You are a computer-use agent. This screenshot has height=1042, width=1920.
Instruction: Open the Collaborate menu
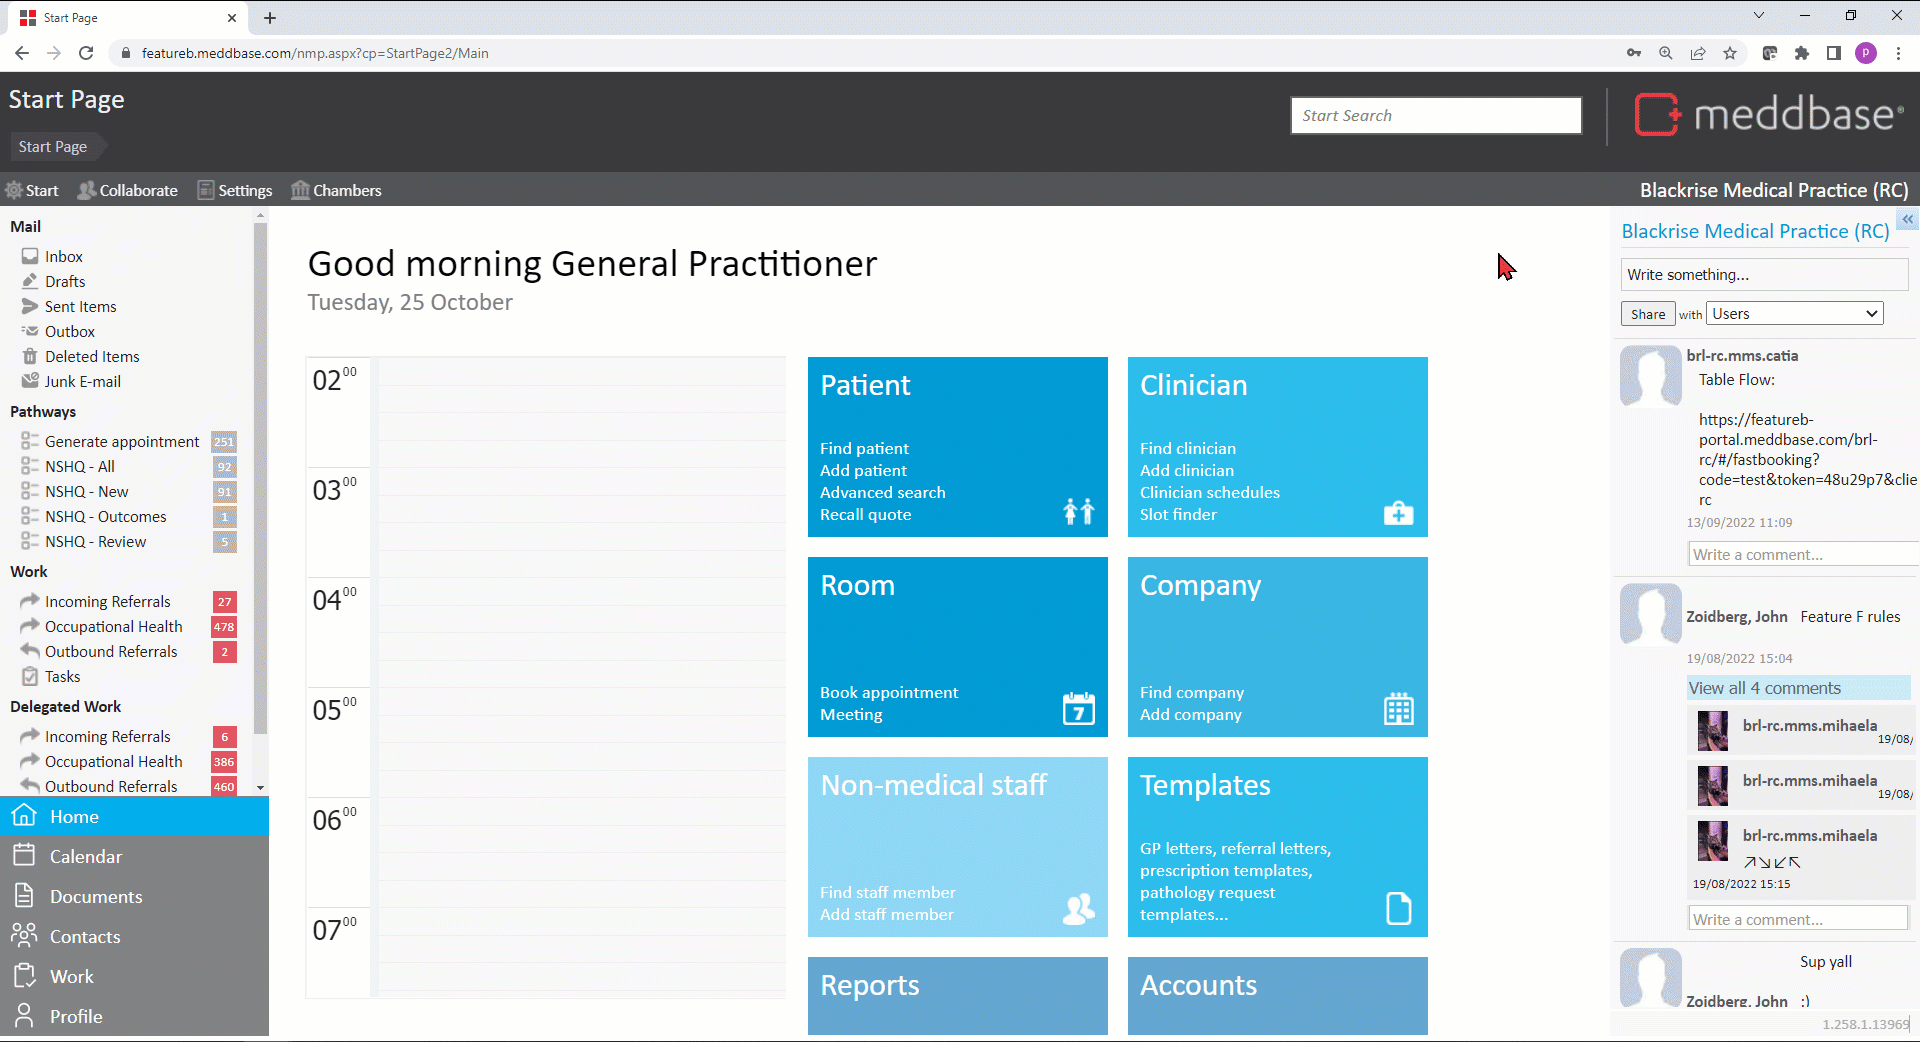pos(128,190)
